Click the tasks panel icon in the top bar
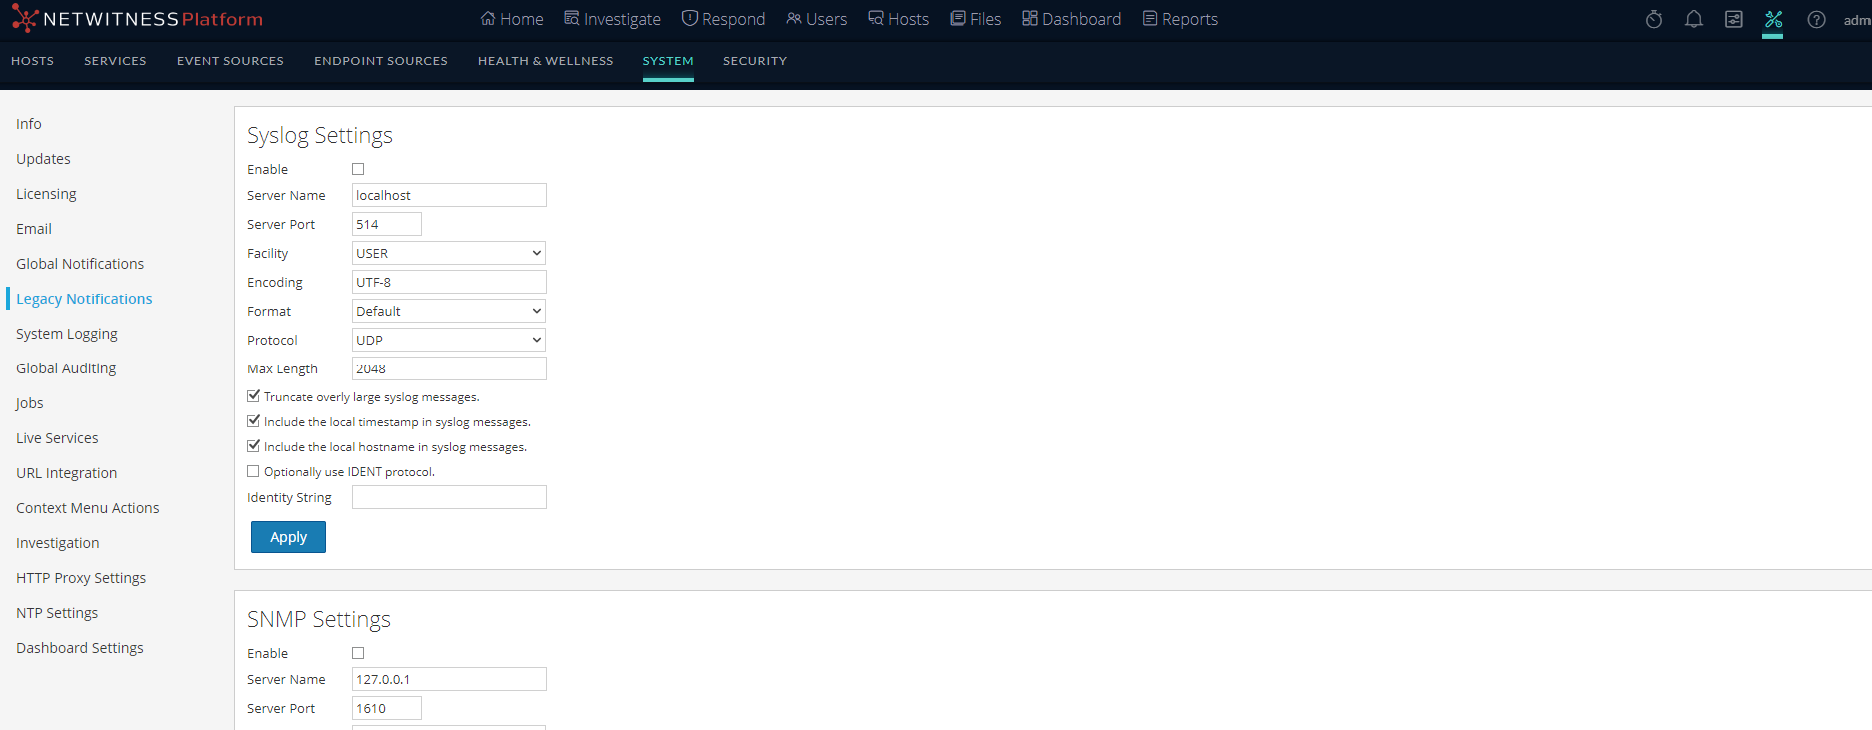 (1733, 20)
